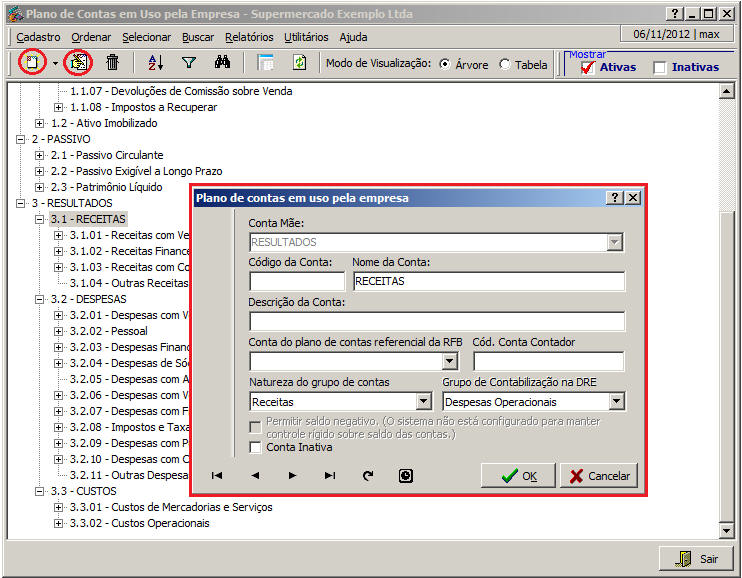Screen dimensions: 742x578
Task: Toggle the Ativas checkbox
Action: pos(588,68)
